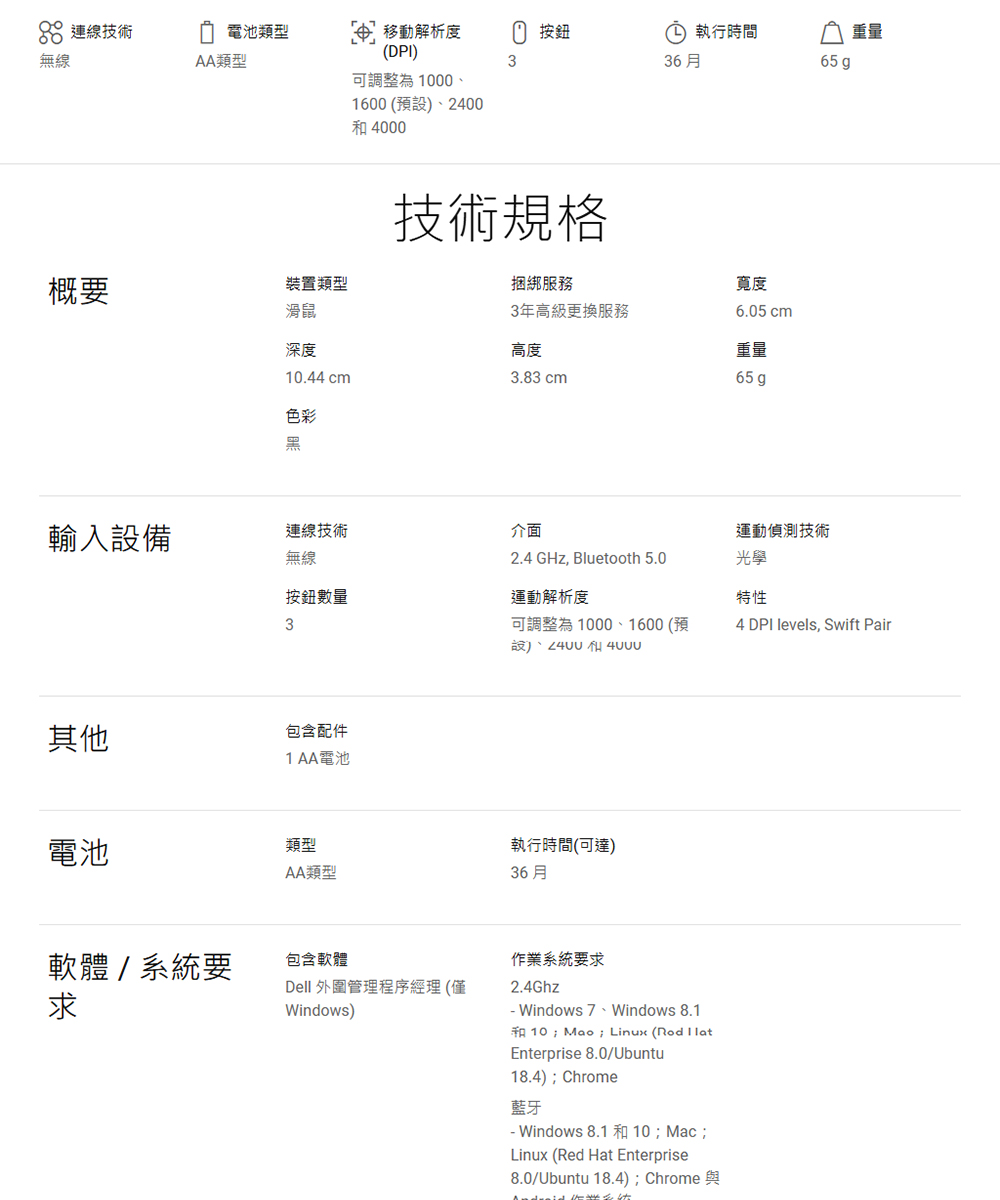The height and width of the screenshot is (1200, 1000).
Task: Click the 技術規格 page heading
Action: click(500, 217)
